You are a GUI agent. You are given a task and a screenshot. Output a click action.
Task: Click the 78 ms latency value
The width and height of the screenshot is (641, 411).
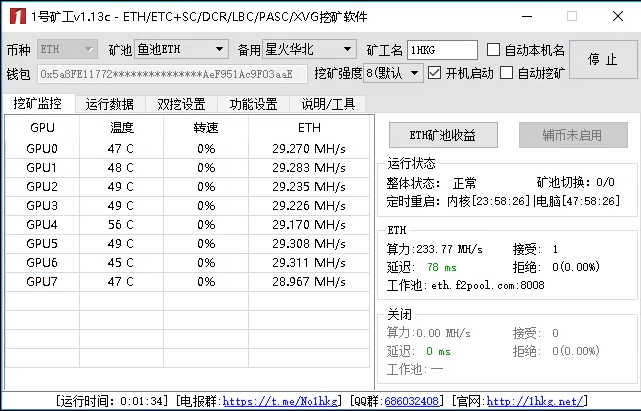(442, 267)
